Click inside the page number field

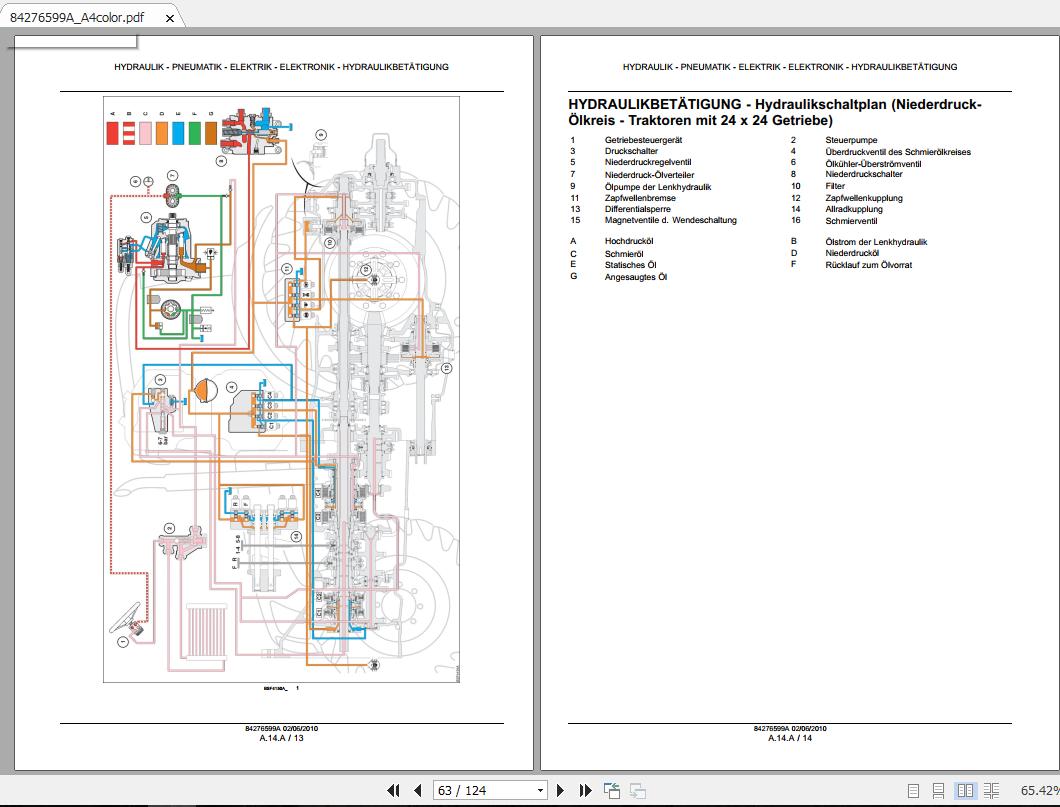(x=470, y=790)
